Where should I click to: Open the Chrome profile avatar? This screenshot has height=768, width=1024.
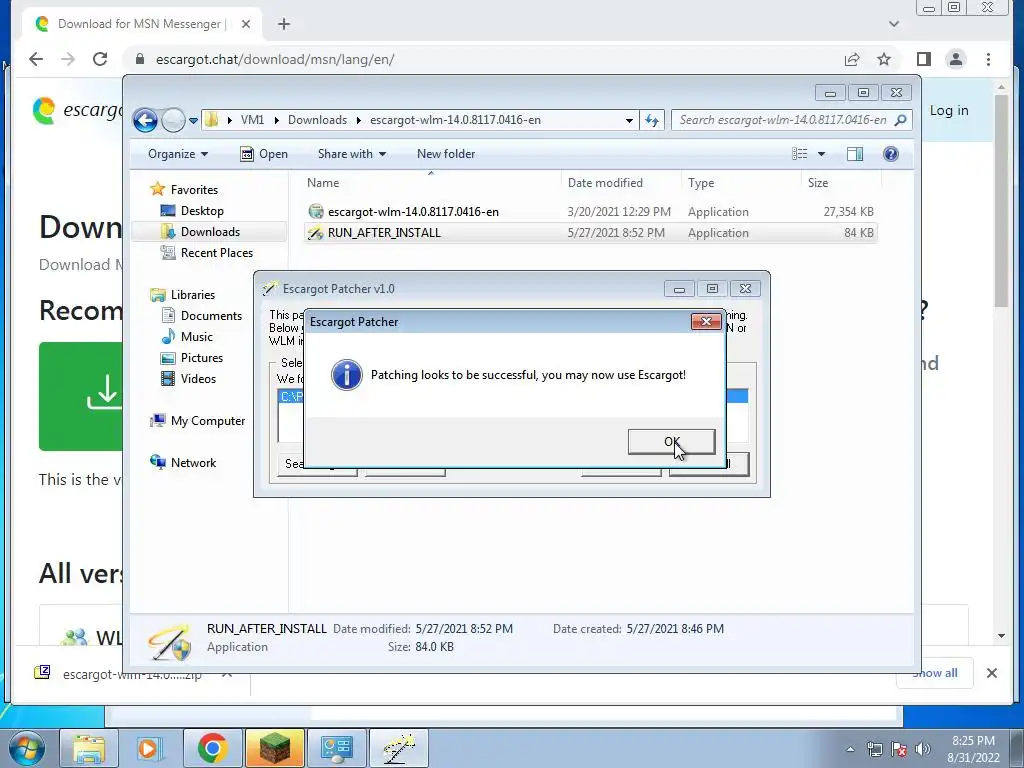tap(955, 59)
